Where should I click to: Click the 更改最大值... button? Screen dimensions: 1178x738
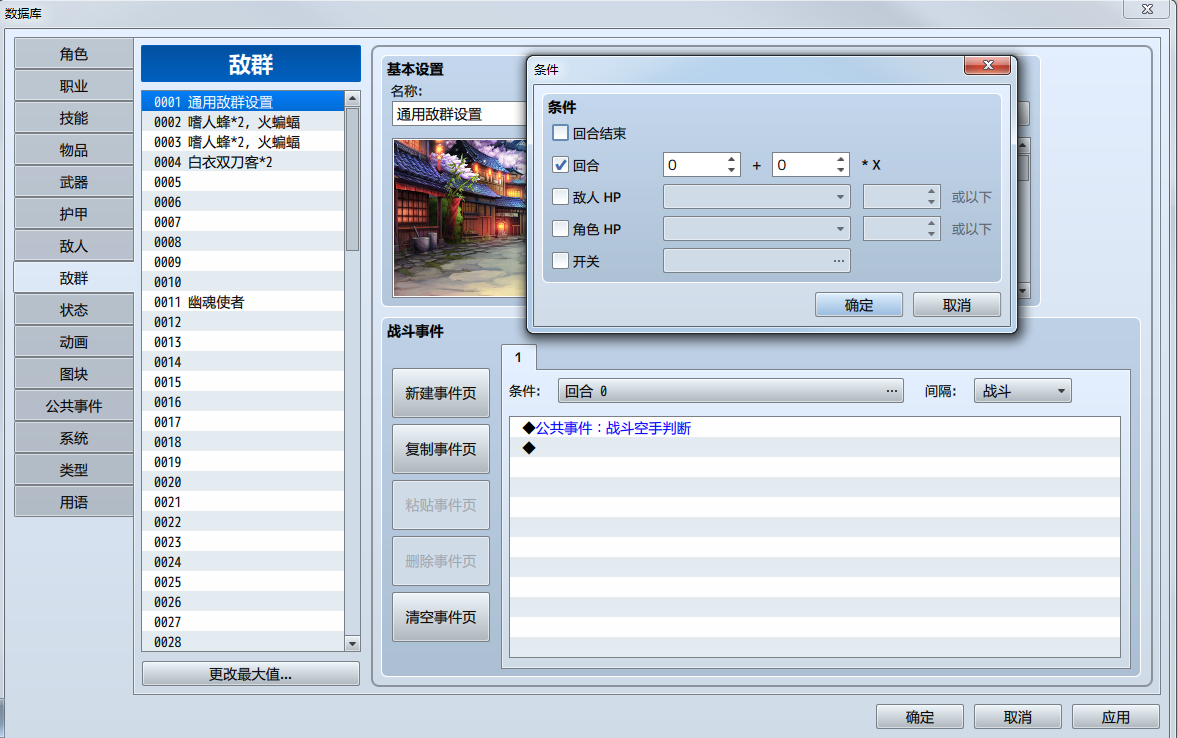pos(251,674)
